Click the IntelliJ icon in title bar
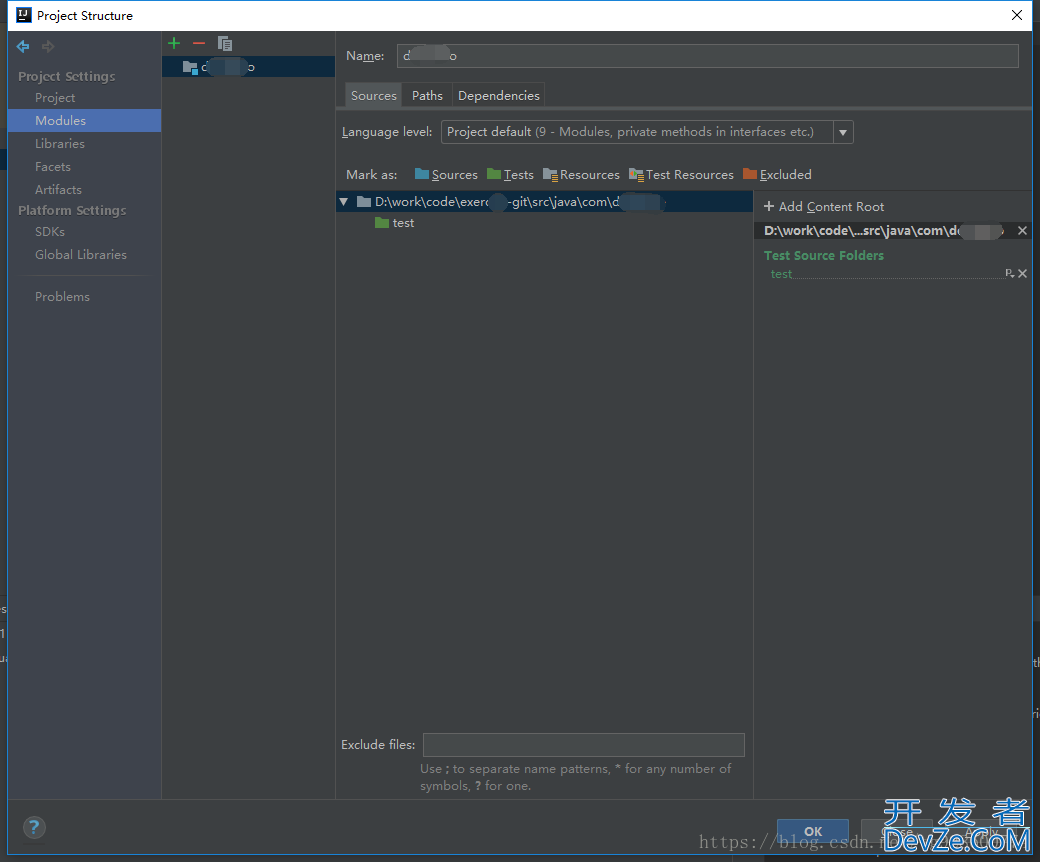The image size is (1040, 862). click(24, 15)
